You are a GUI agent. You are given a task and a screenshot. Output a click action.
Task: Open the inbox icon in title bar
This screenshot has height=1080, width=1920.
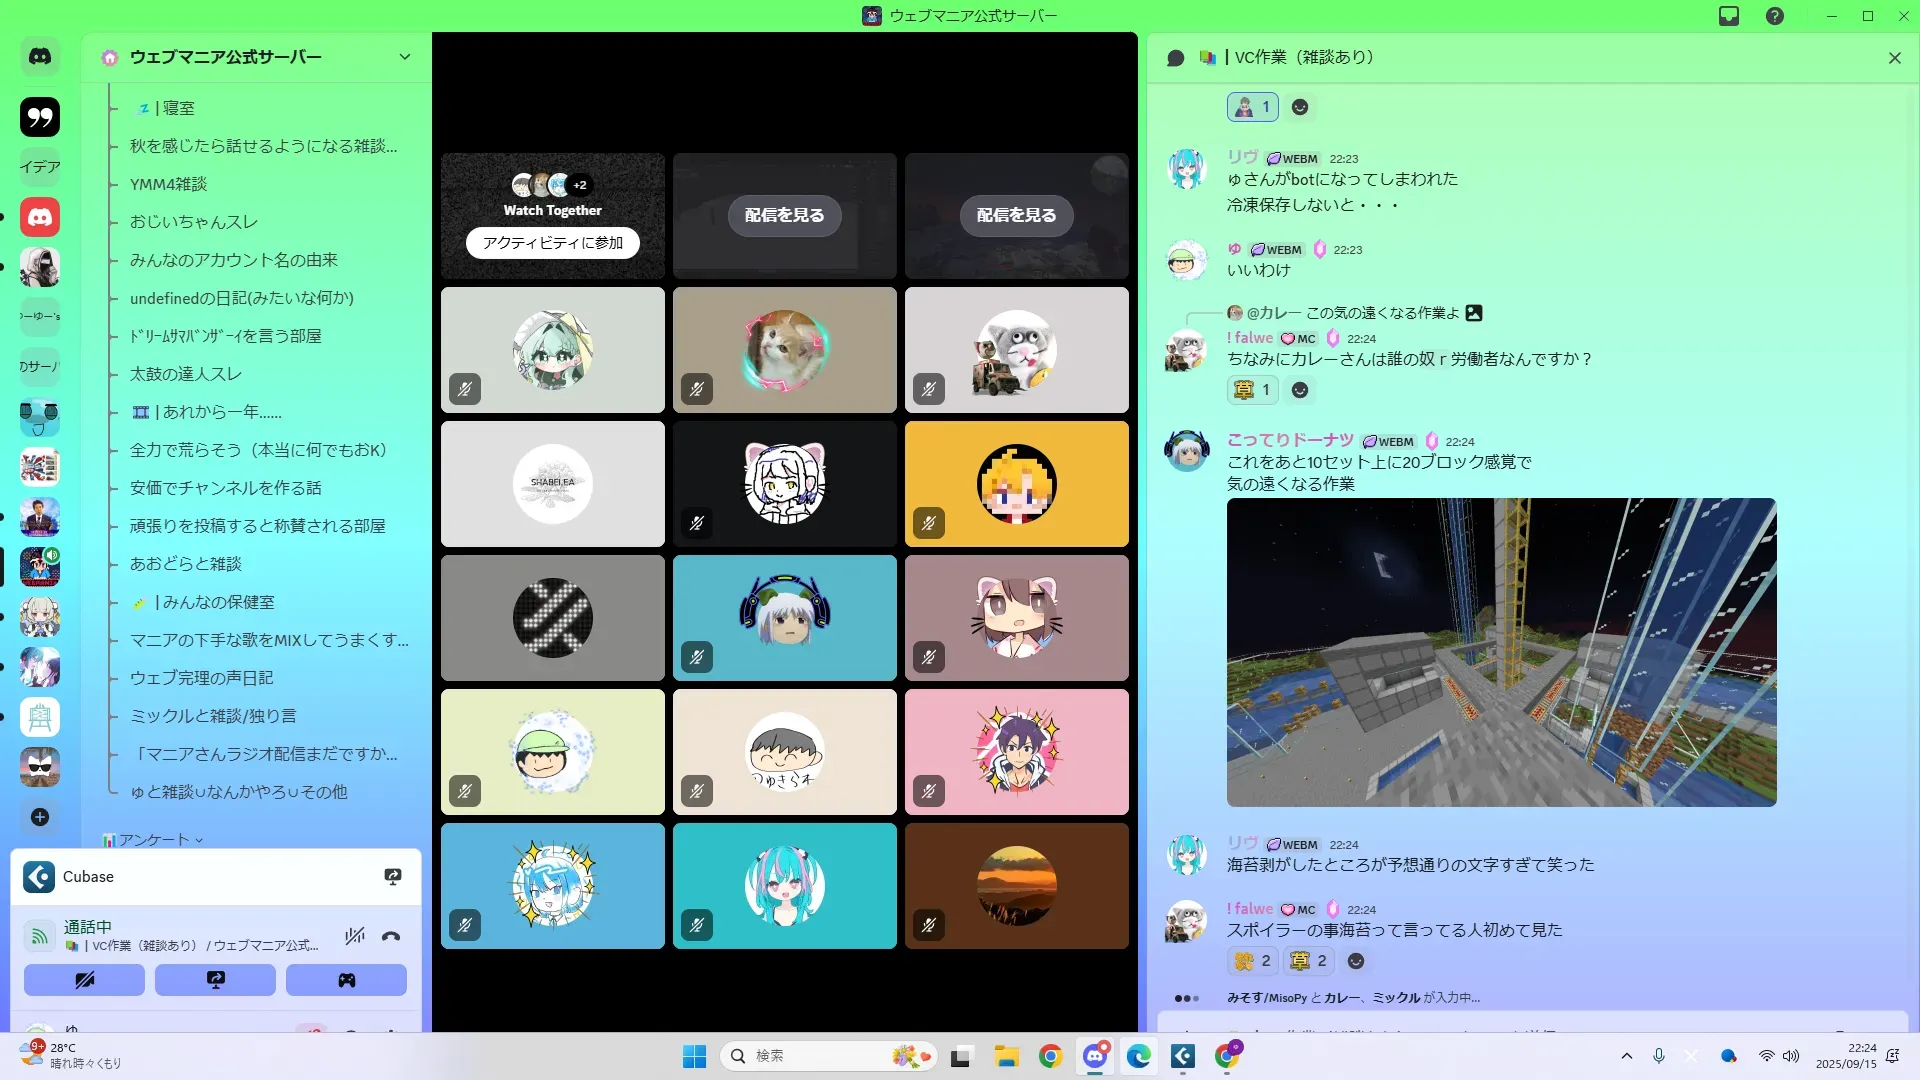coord(1729,16)
